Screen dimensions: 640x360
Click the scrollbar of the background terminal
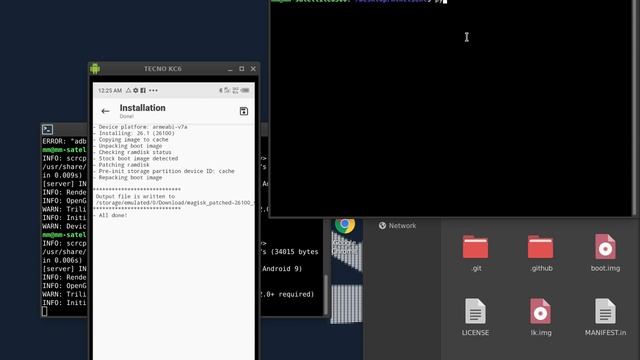326,294
